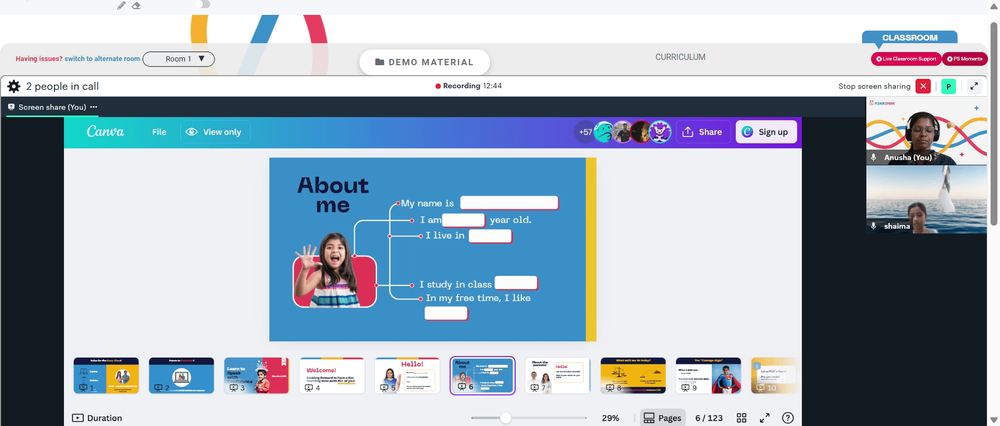The image size is (1000, 426).
Task: Click the purple lion viewer avatar
Action: pyautogui.click(x=659, y=132)
